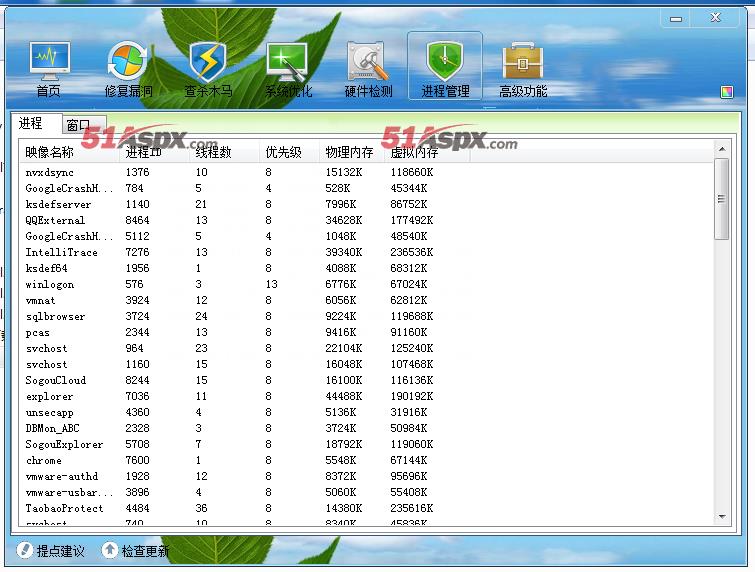The height and width of the screenshot is (572, 755).
Task: Select the 查杀木马 trojan scan icon
Action: click(208, 68)
